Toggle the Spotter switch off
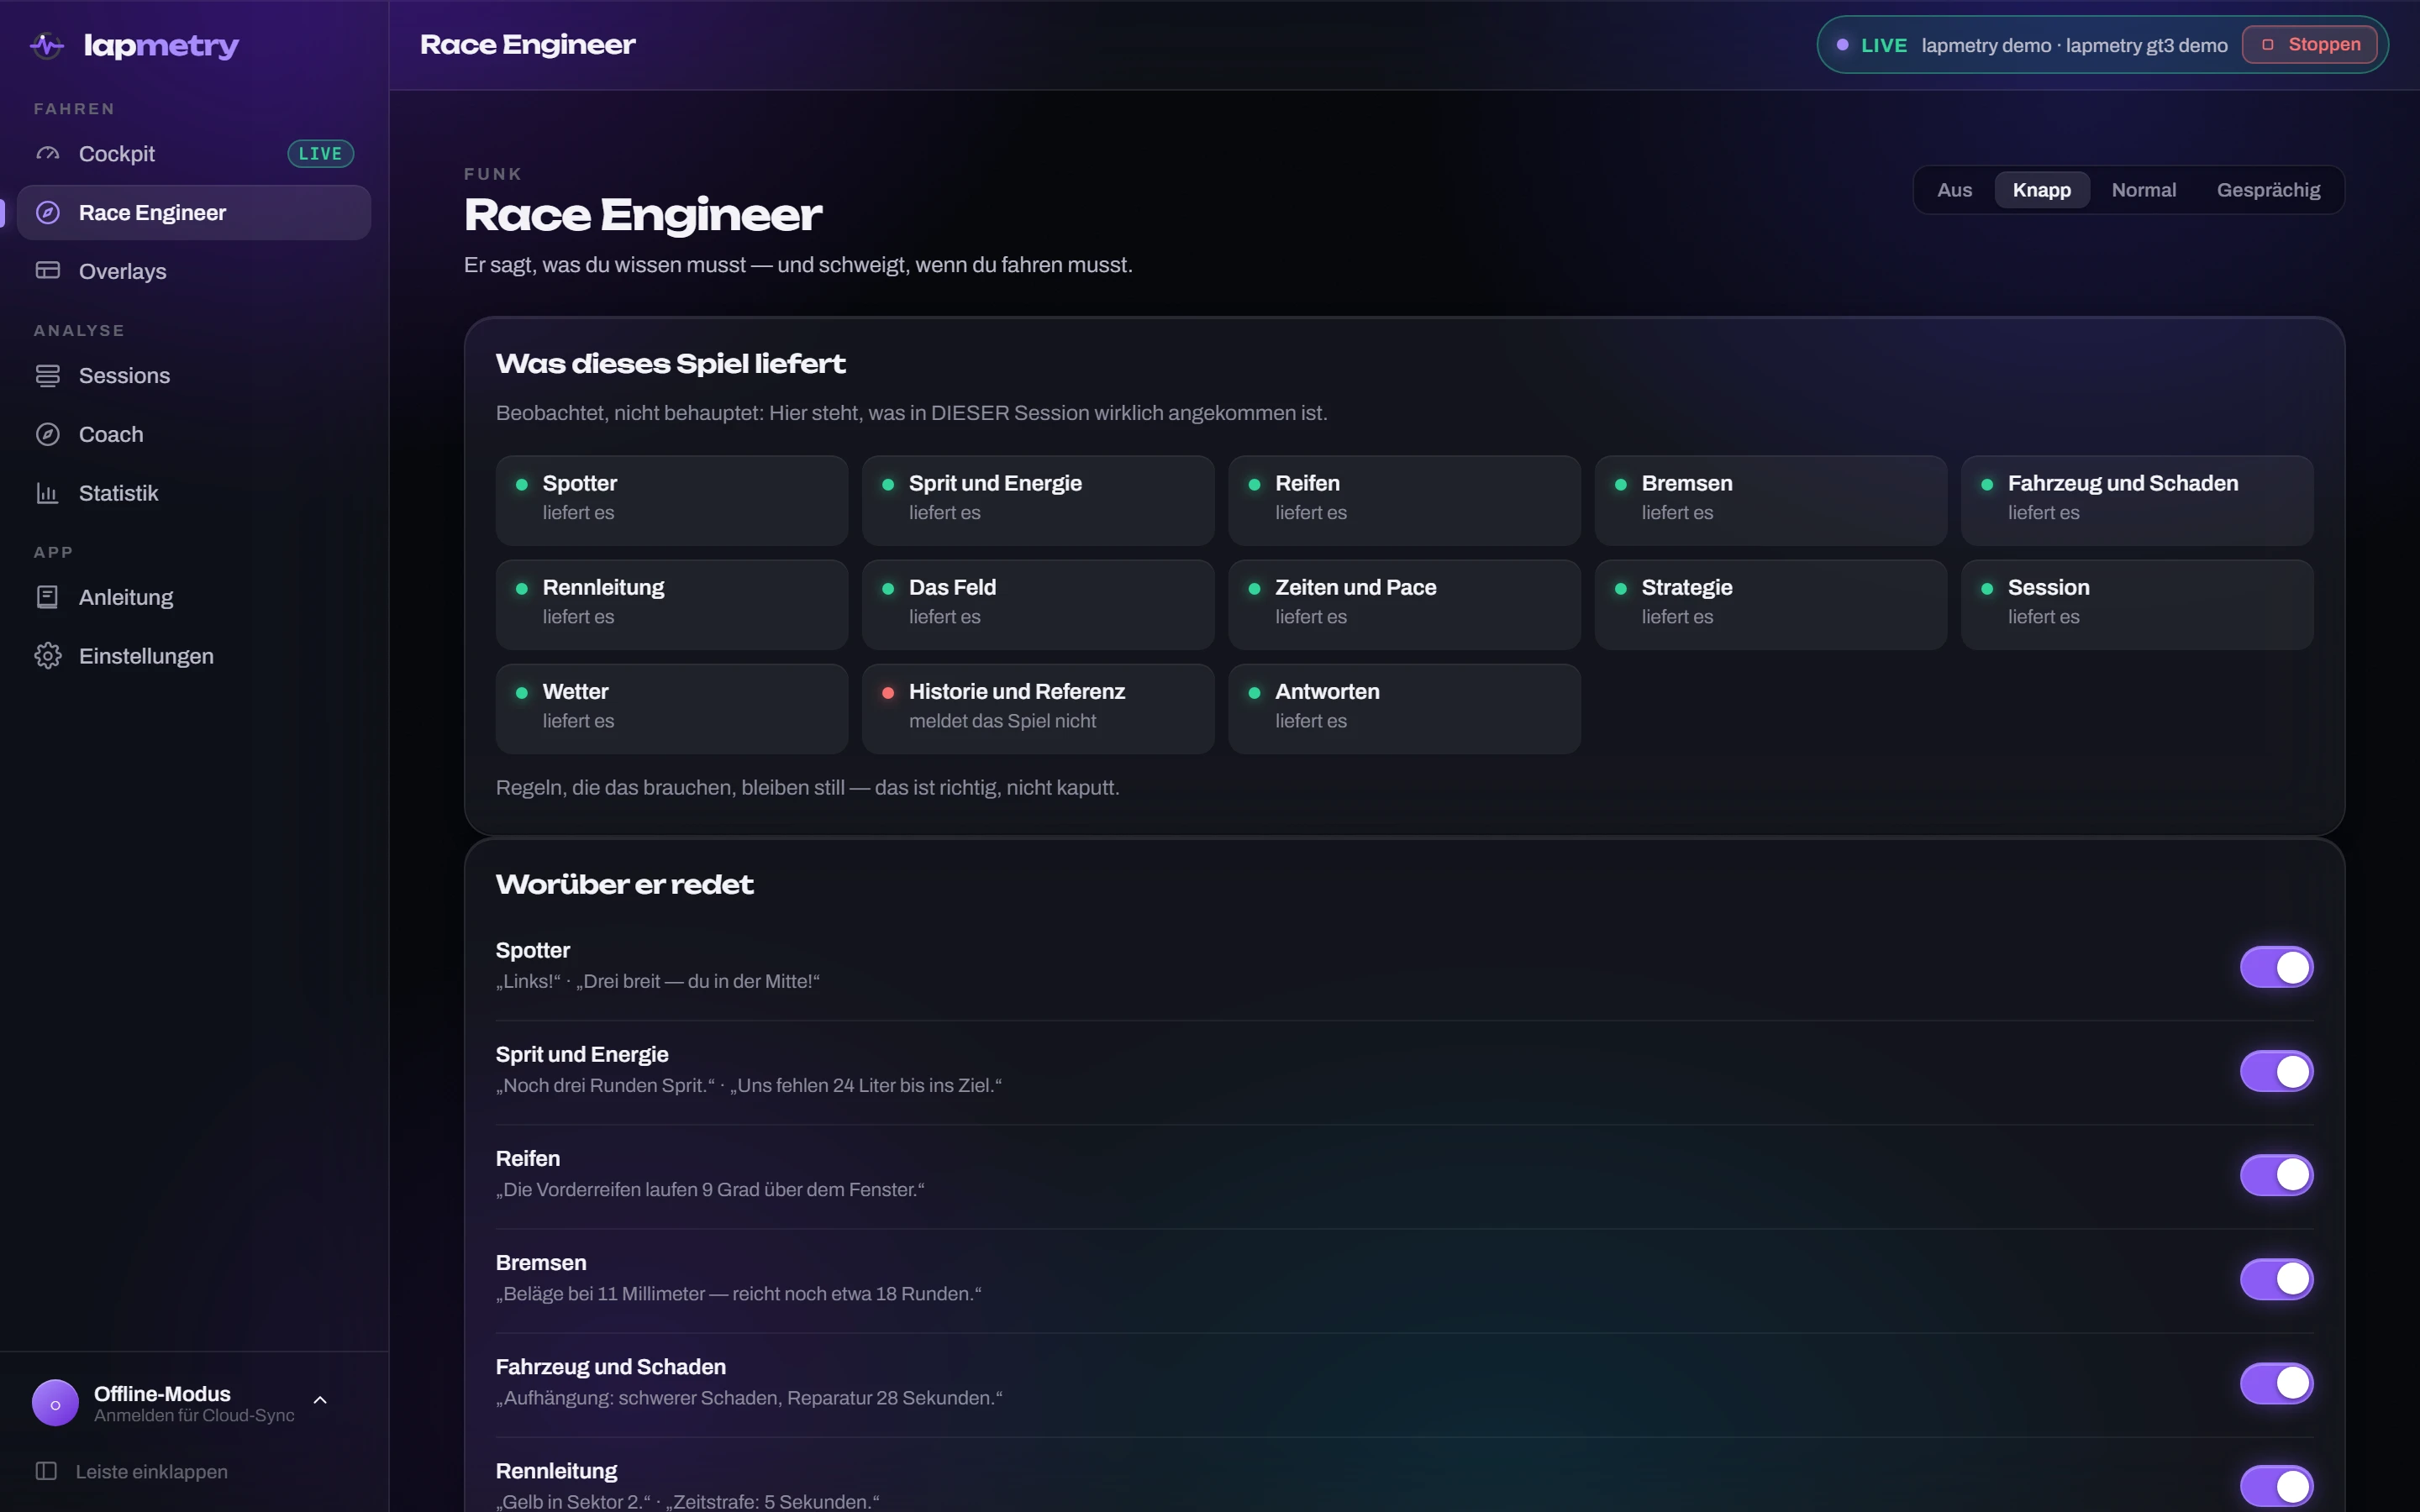This screenshot has width=2420, height=1512. pyautogui.click(x=2277, y=967)
